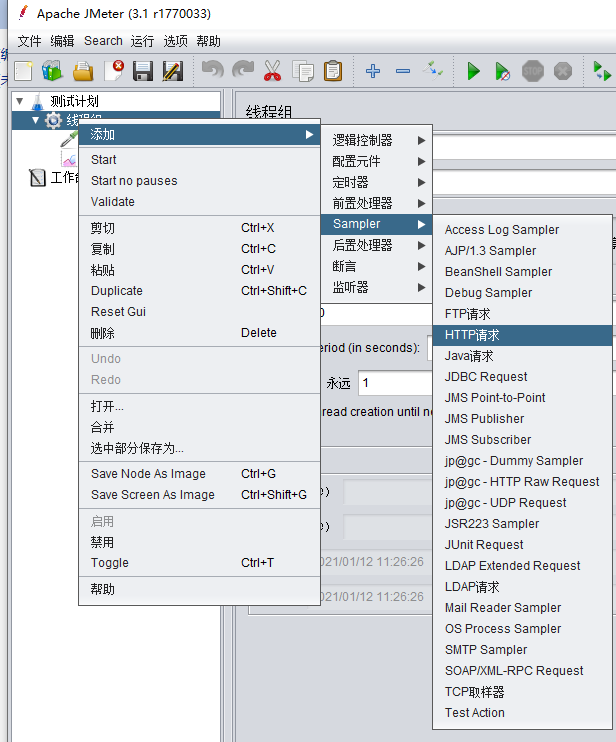Expand the 监听器 submenu
Screen dimensions: 616x742
[377, 287]
